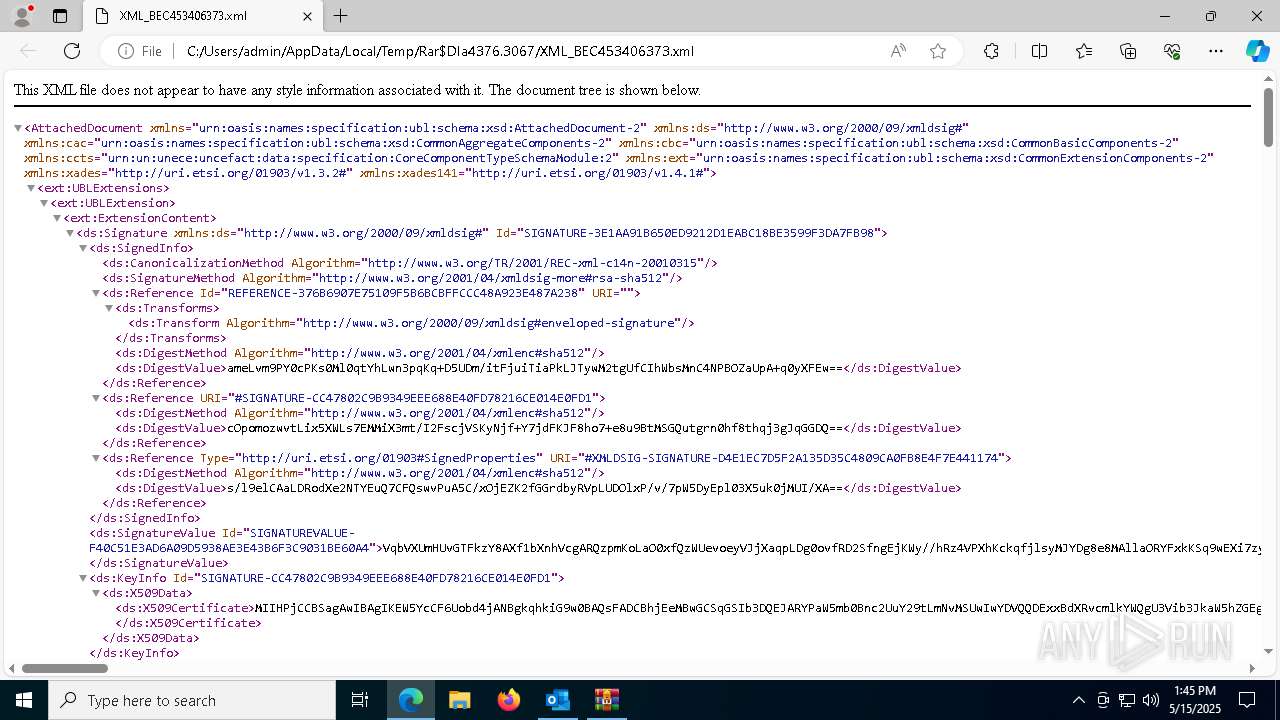
Task: Open the notification center
Action: [1247, 700]
